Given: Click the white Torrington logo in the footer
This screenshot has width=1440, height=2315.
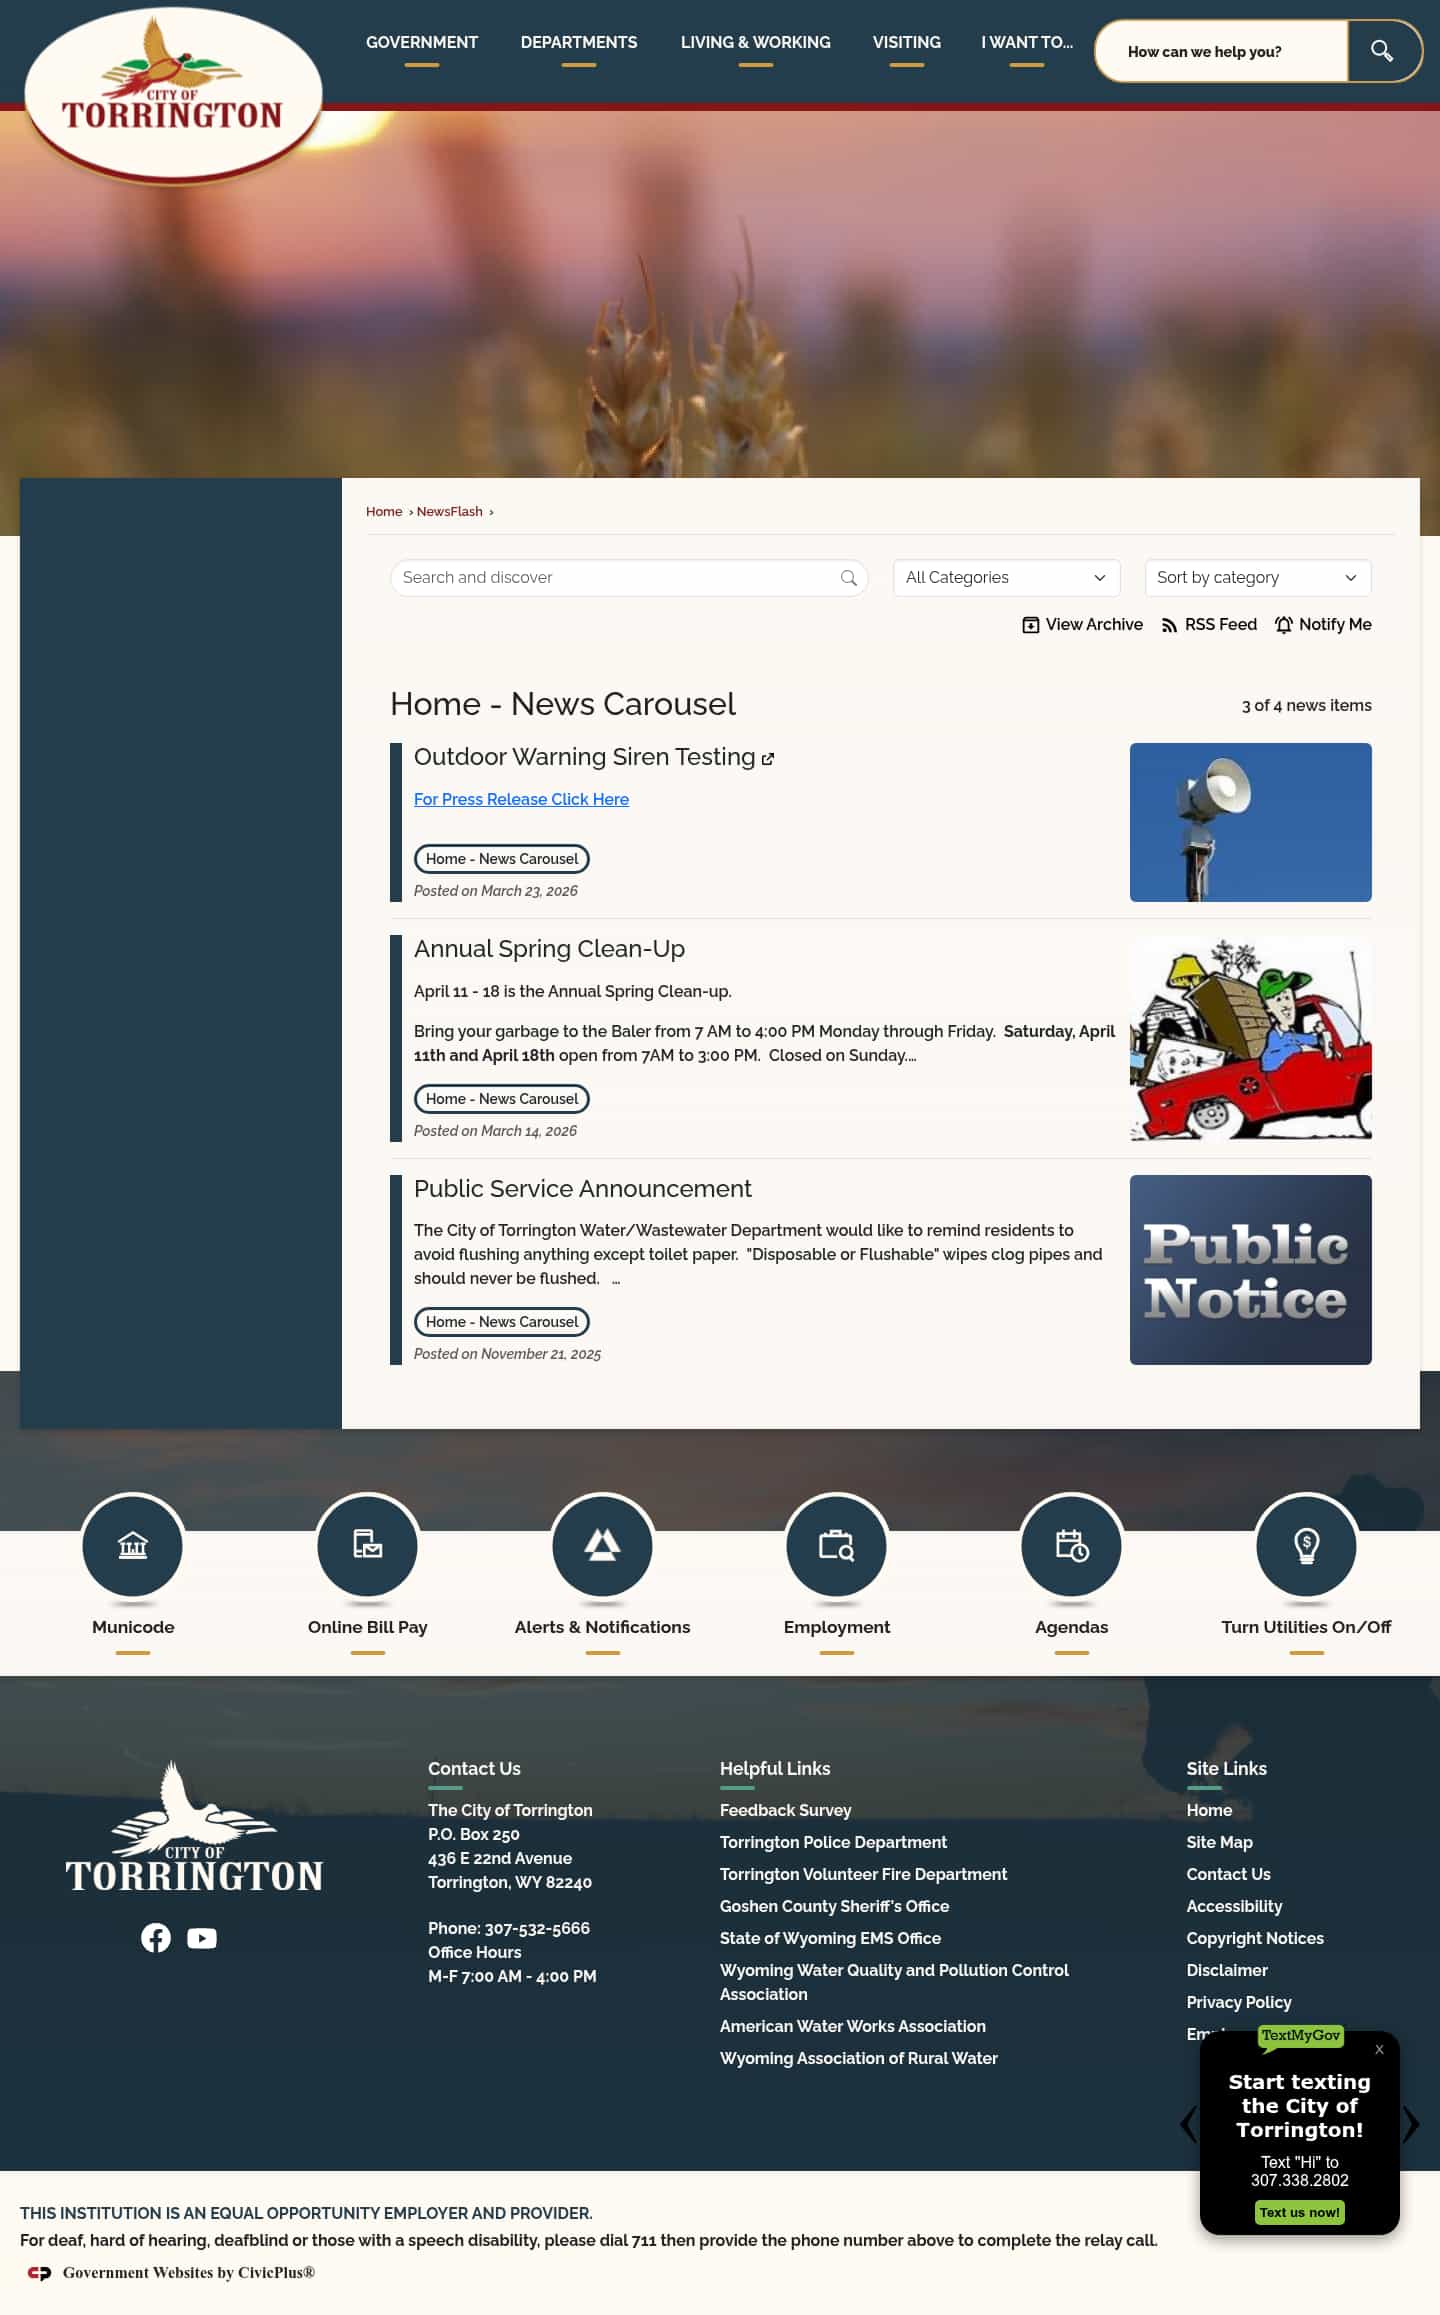Looking at the screenshot, I should 195,1826.
